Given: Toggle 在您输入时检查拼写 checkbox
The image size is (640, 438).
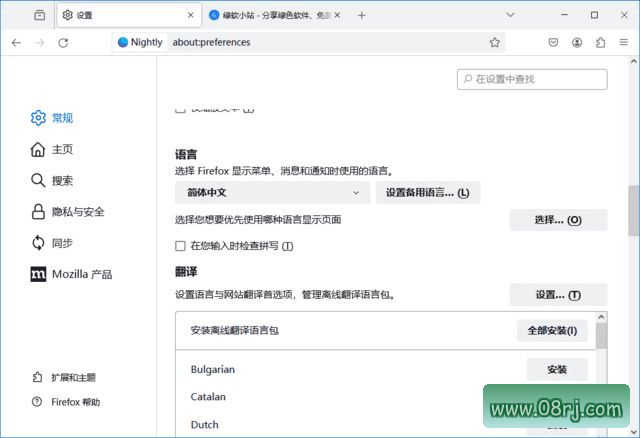Looking at the screenshot, I should tap(180, 246).
